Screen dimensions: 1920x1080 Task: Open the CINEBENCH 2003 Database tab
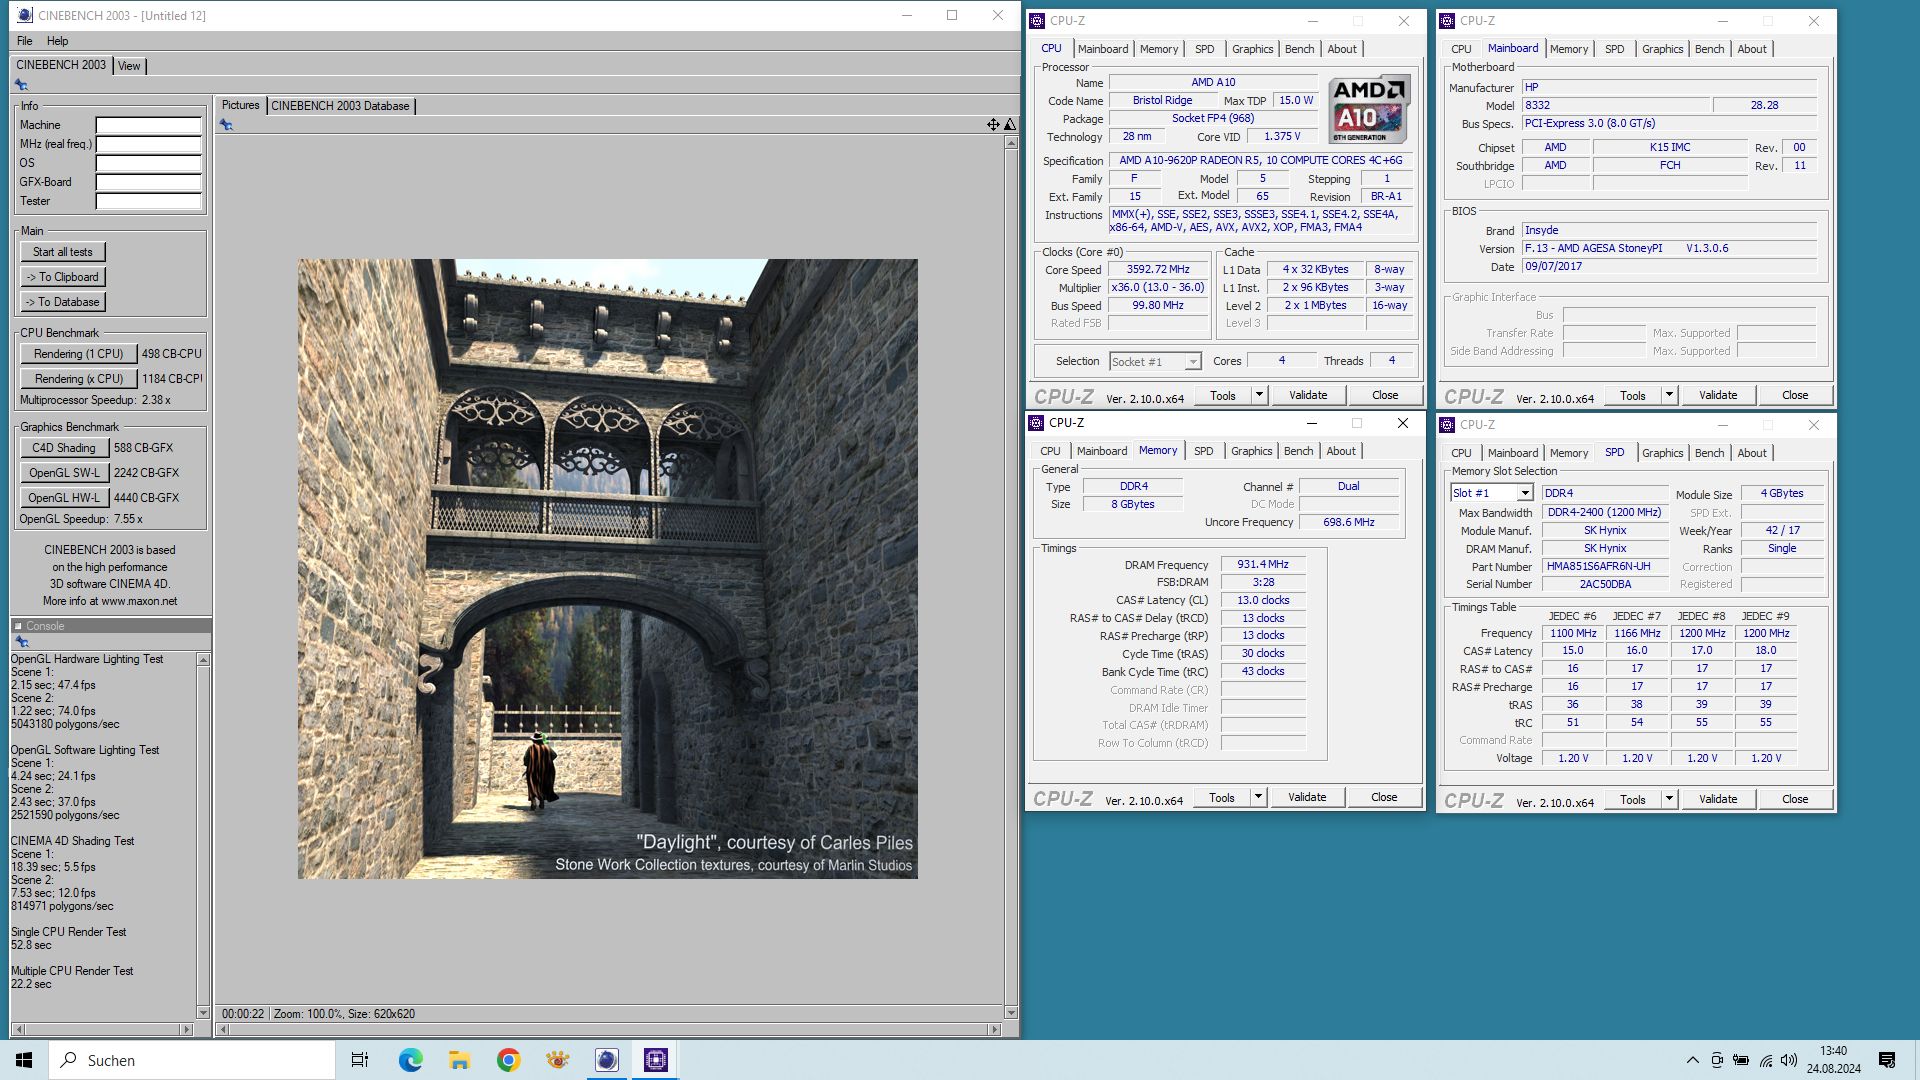click(340, 106)
